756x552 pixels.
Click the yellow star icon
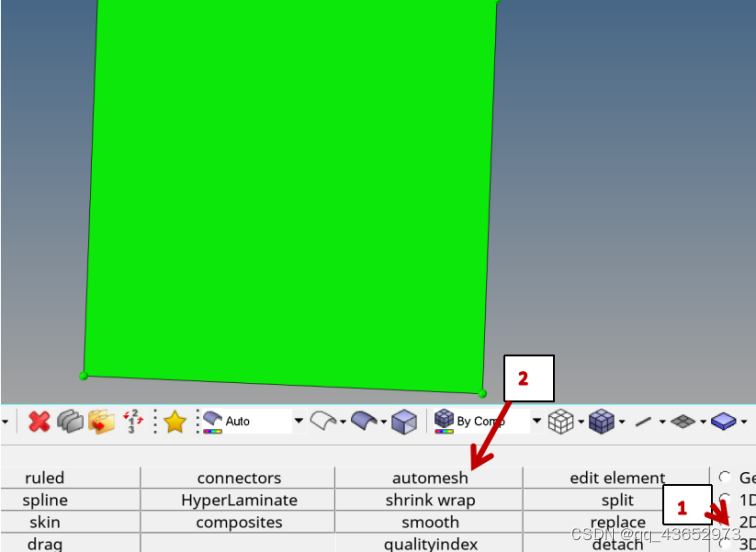pyautogui.click(x=175, y=422)
